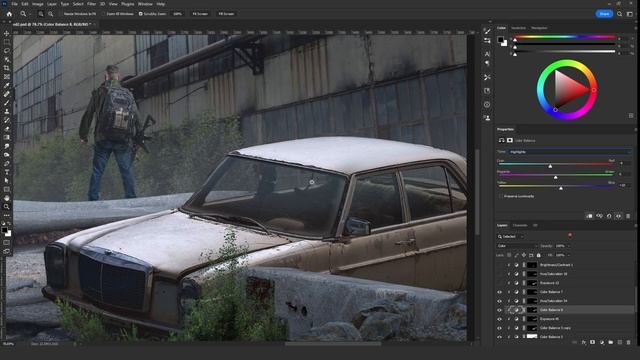Screen dimensions: 640x360
Task: Select the Clone Stamp tool
Action: click(7, 111)
